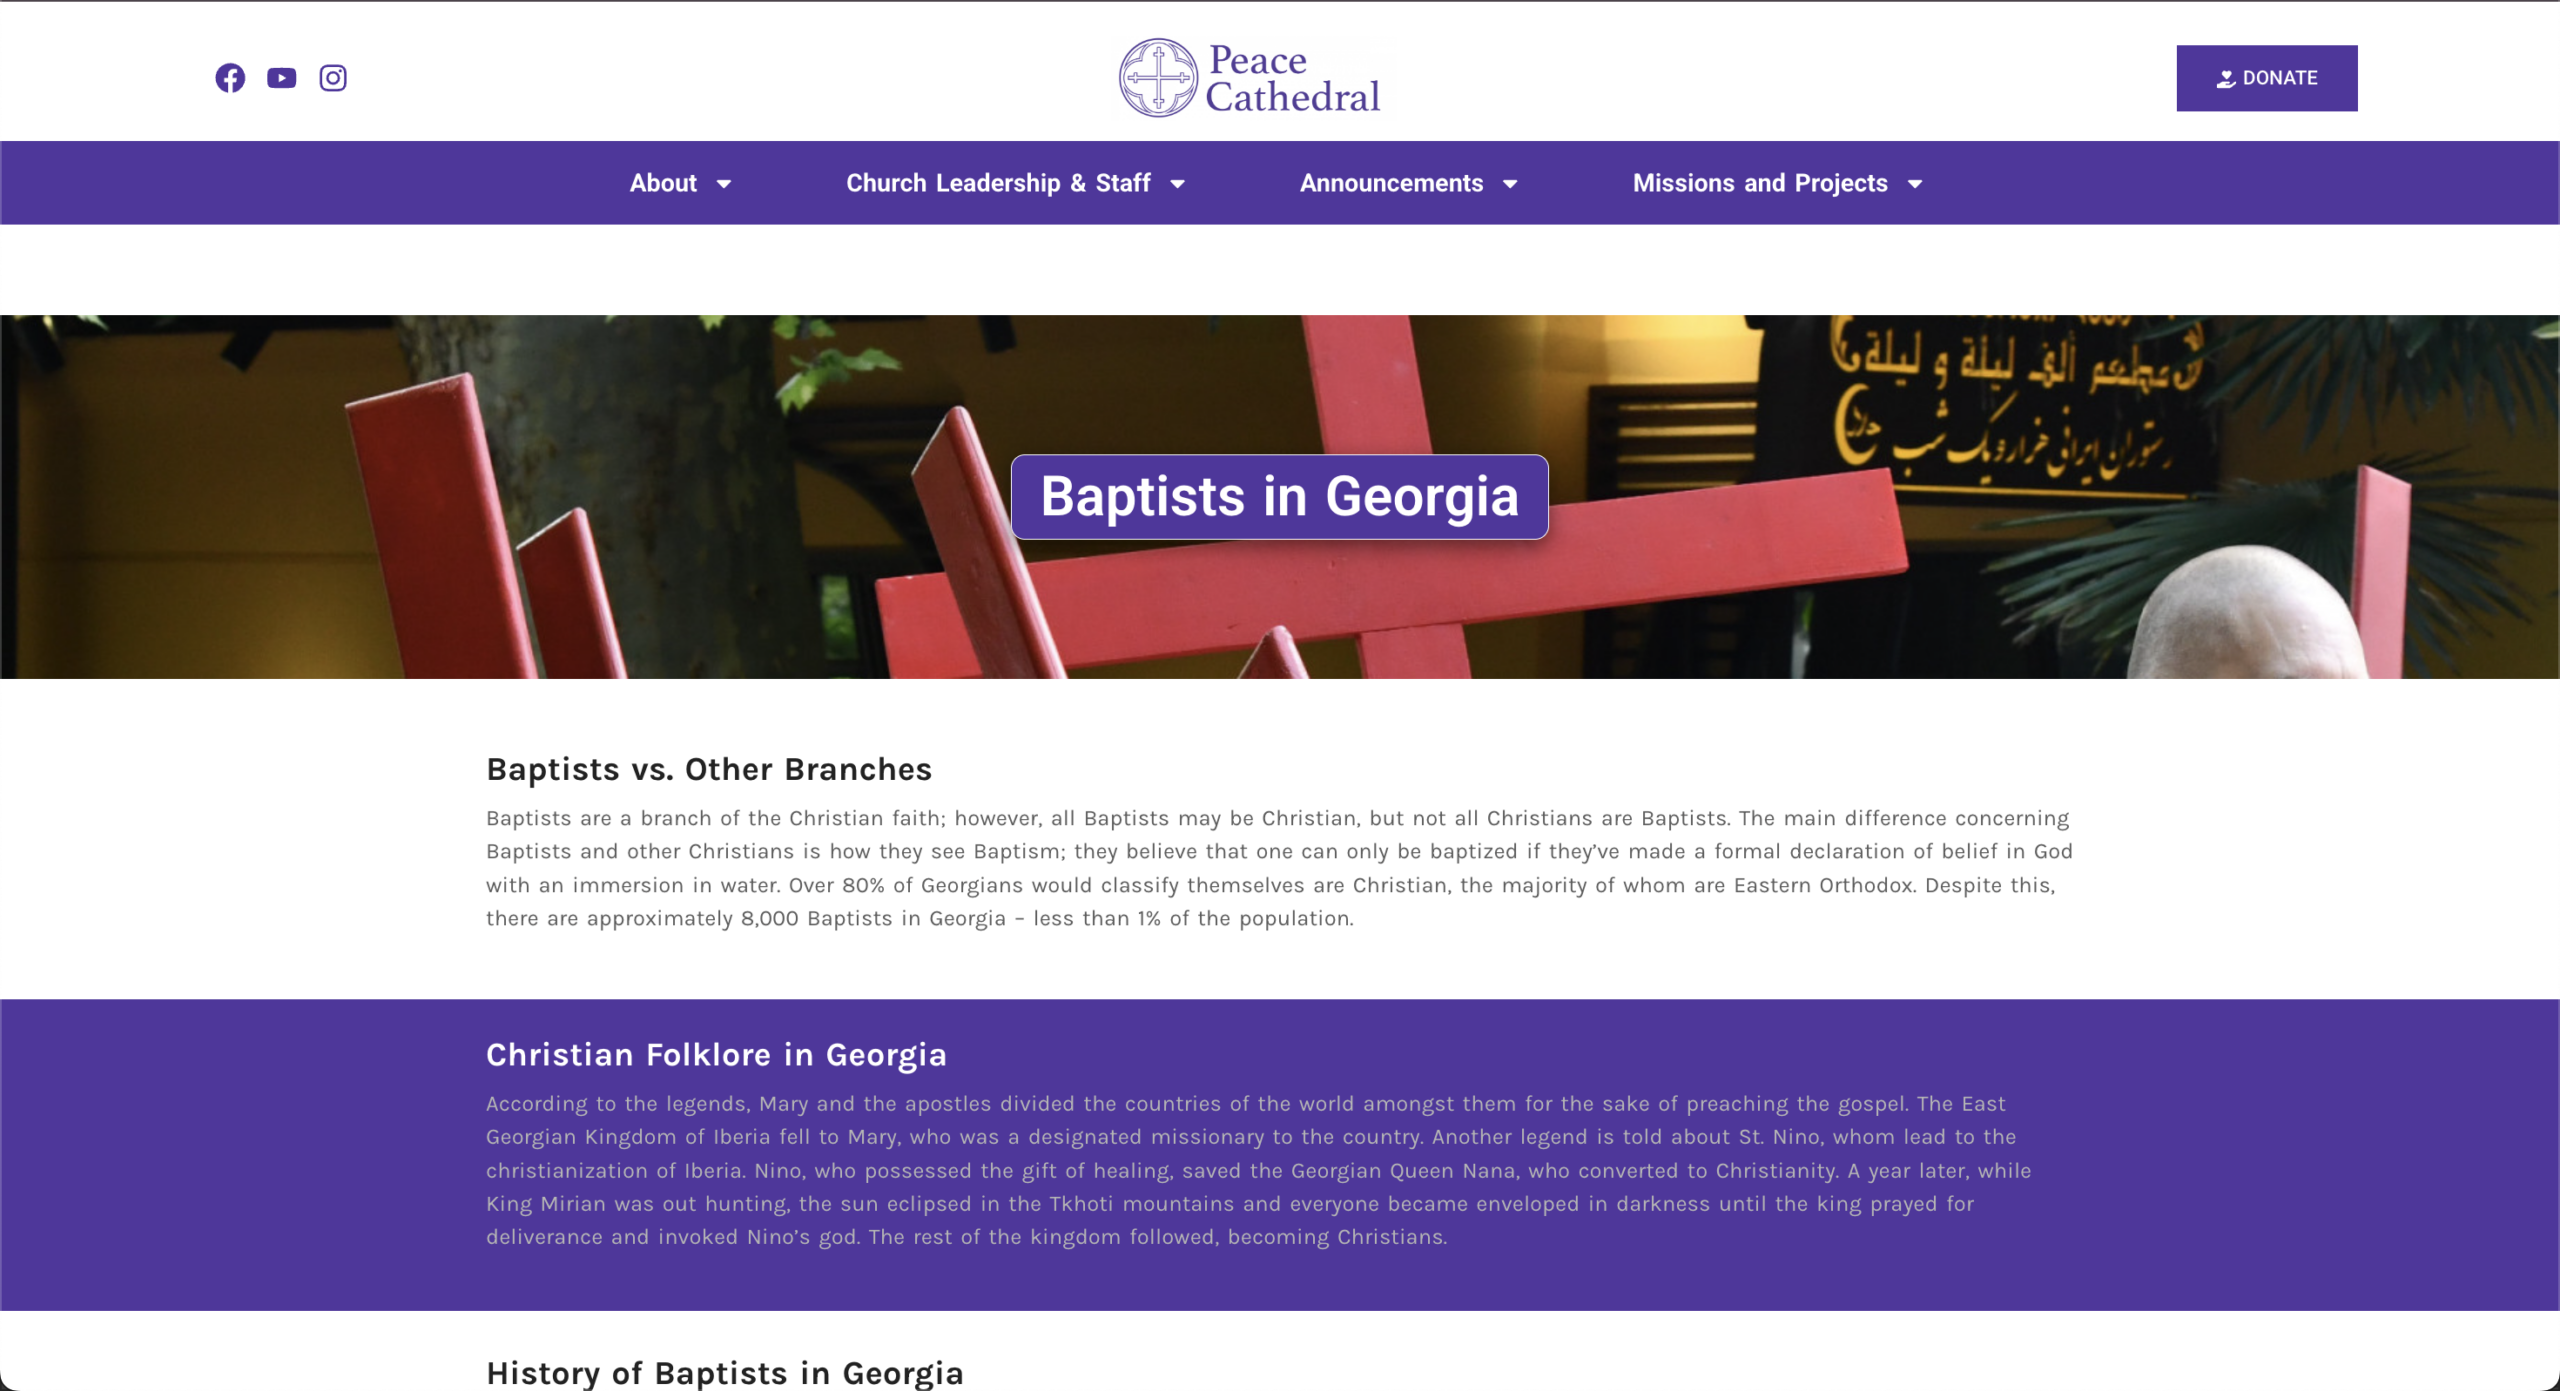Image resolution: width=2560 pixels, height=1391 pixels.
Task: Open the Instagram profile icon
Action: [333, 78]
